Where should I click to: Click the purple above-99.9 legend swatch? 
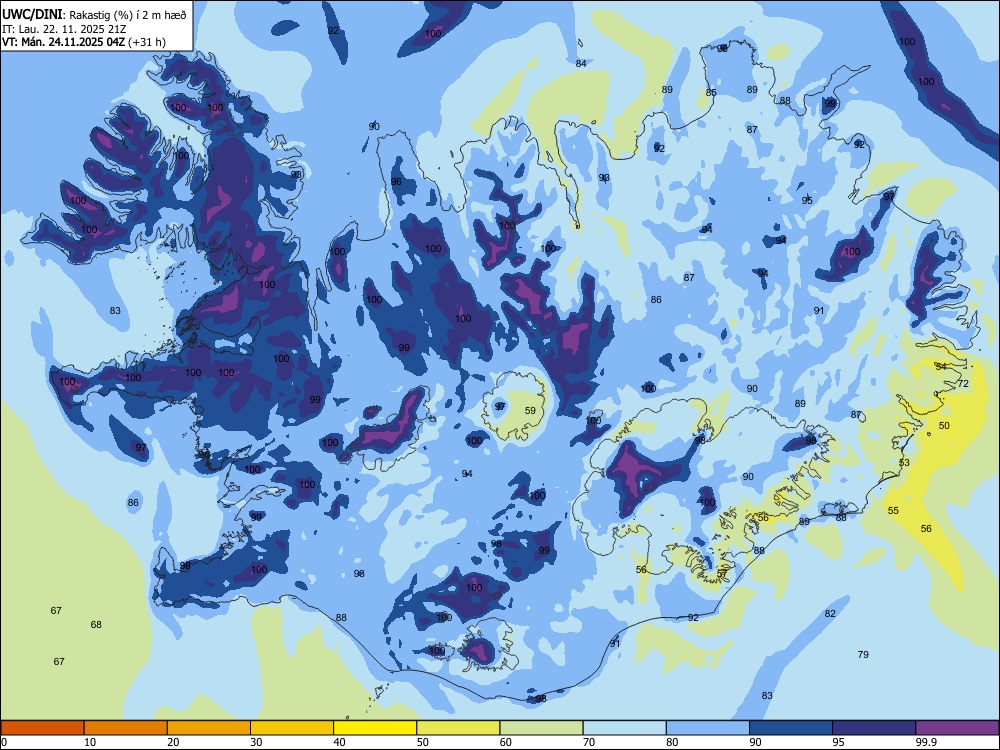click(957, 728)
